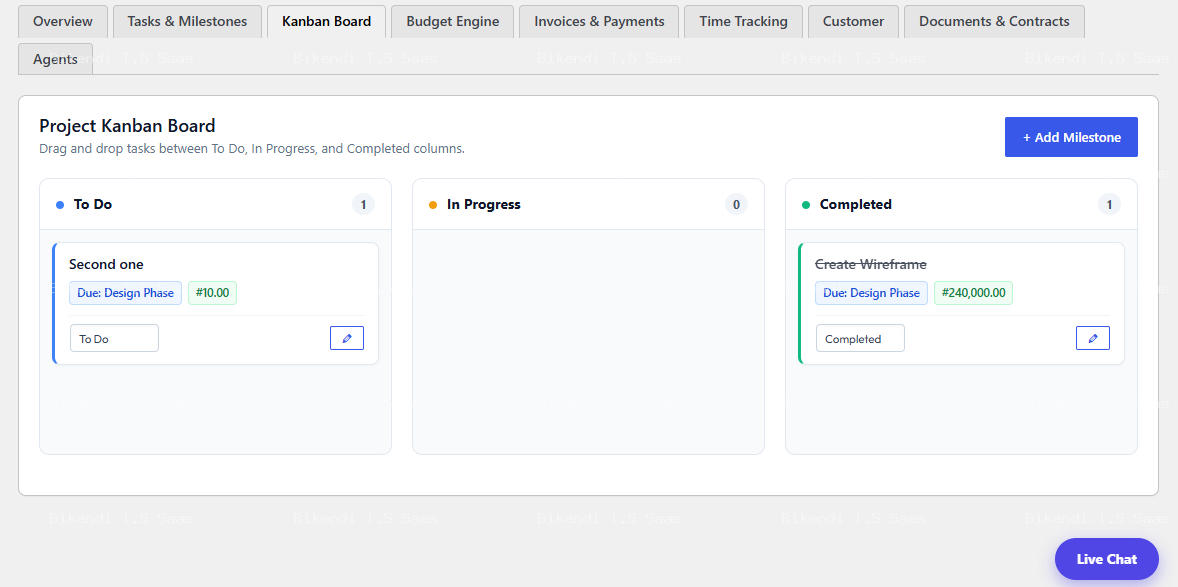Click the Due: Design Phase tag on Second one
This screenshot has height=587, width=1178.
pos(125,293)
